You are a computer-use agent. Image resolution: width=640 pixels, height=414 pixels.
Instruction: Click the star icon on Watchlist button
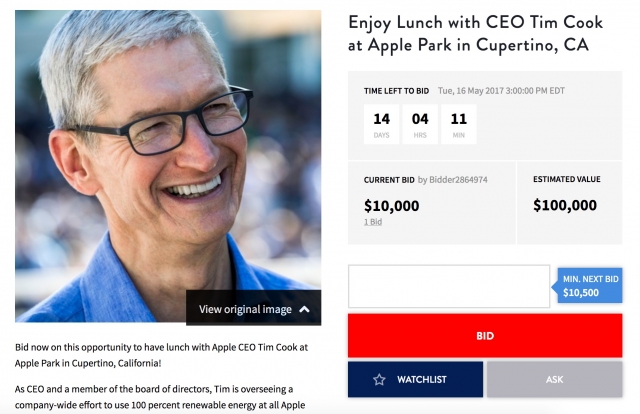379,380
